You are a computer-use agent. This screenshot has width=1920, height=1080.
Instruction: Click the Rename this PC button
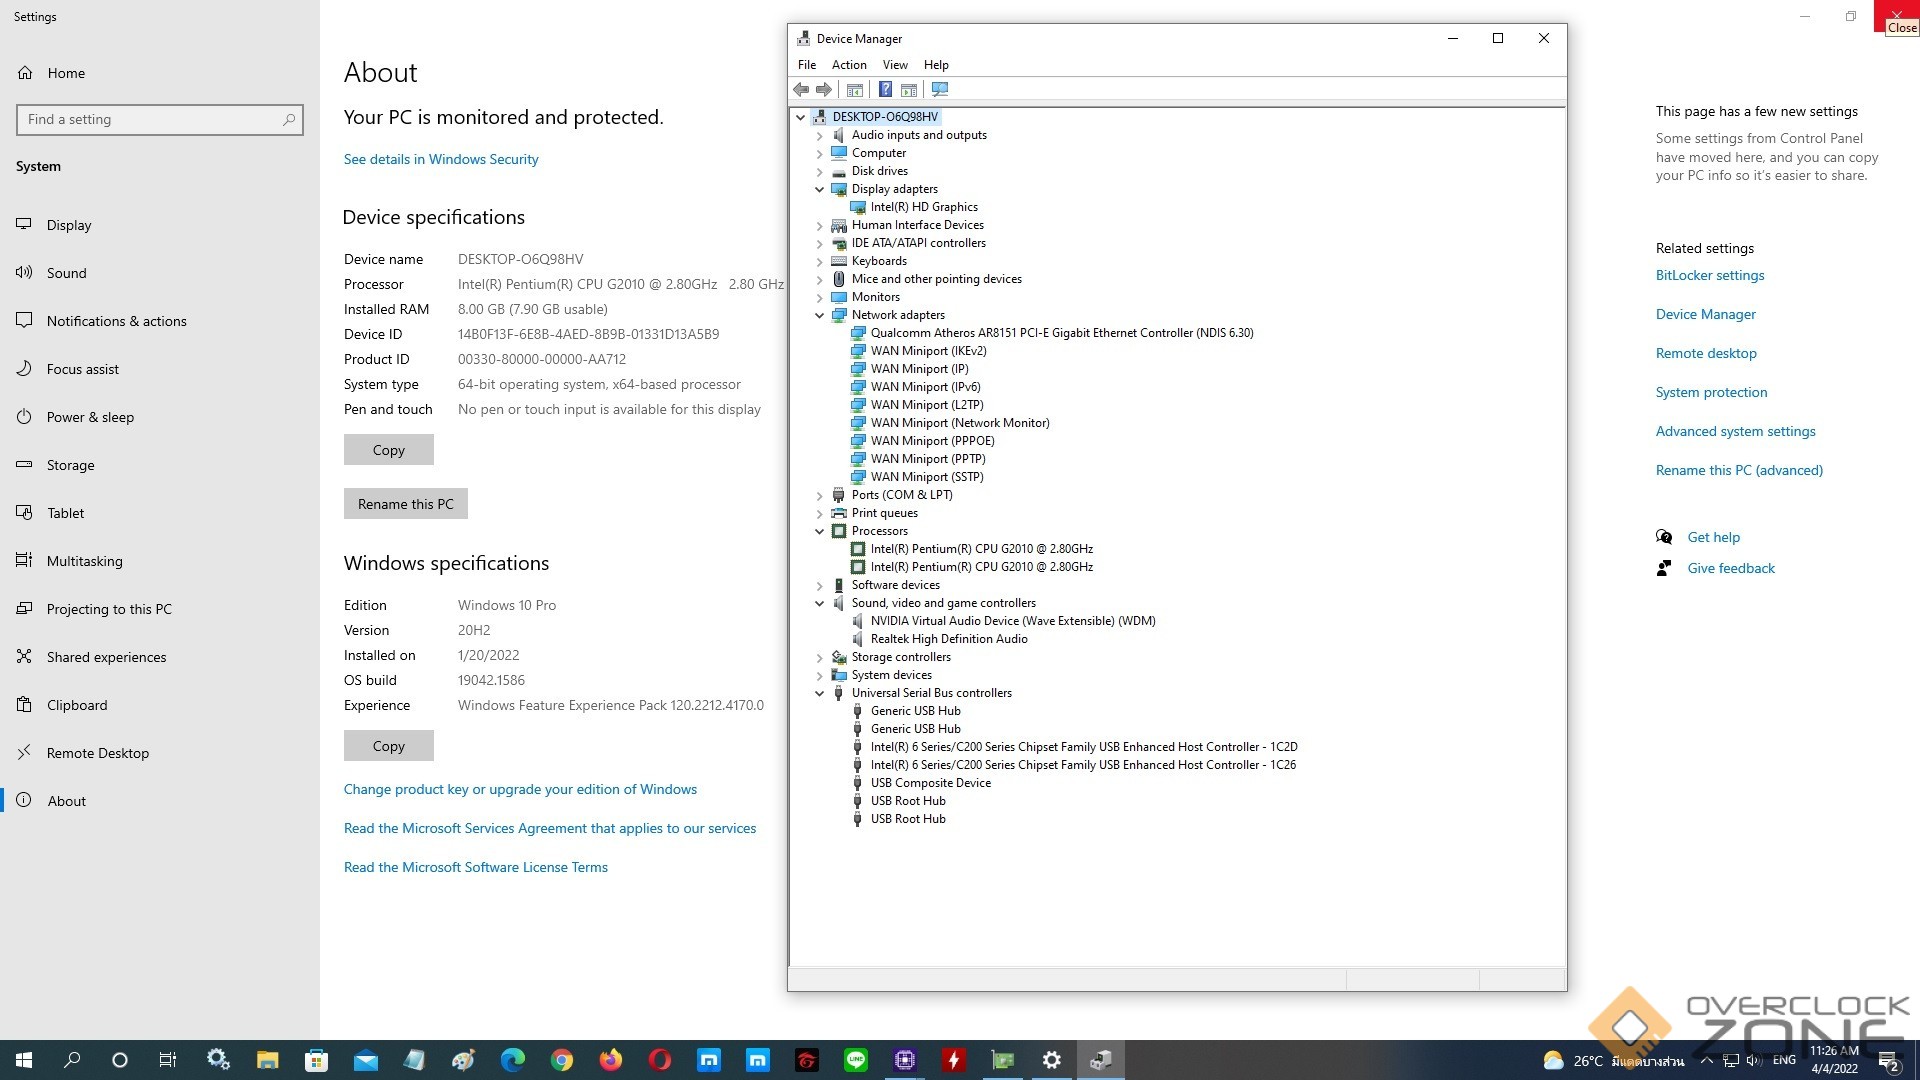click(405, 504)
